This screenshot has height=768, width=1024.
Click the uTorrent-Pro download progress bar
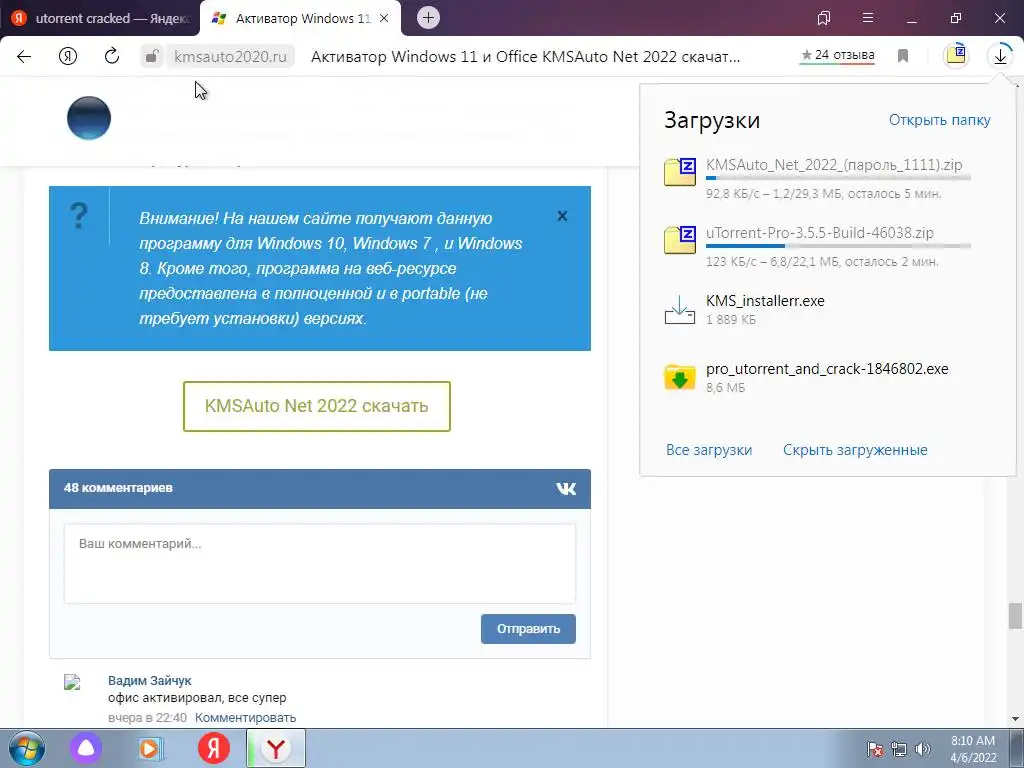[839, 246]
